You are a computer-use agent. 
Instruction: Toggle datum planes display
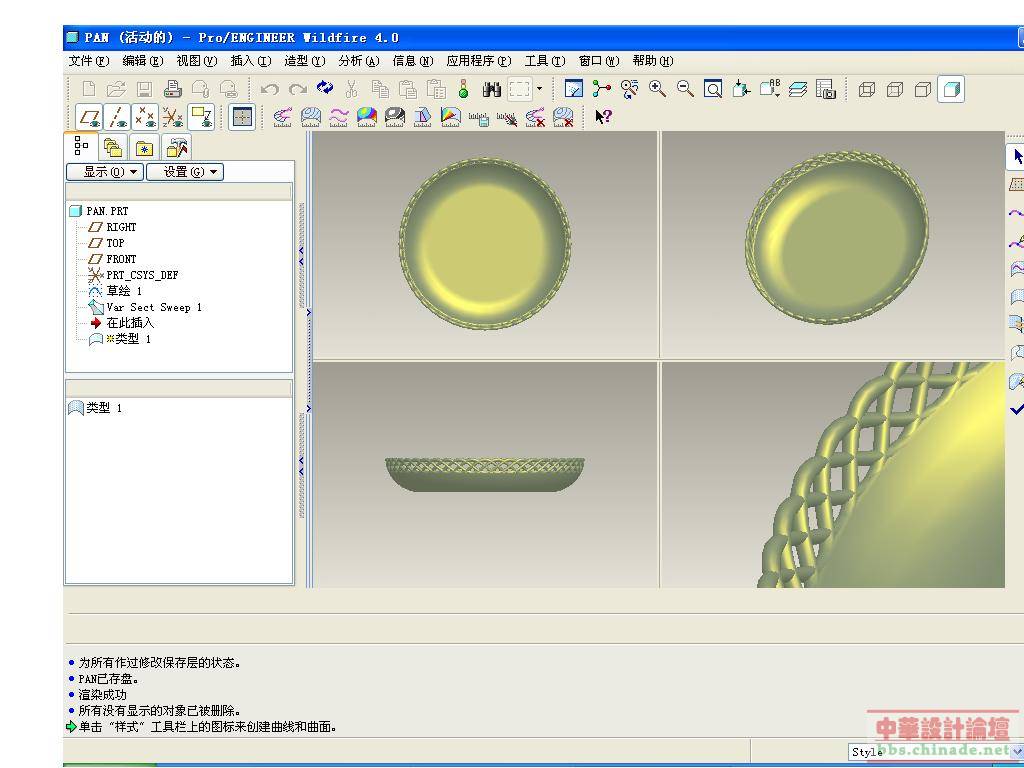point(89,117)
